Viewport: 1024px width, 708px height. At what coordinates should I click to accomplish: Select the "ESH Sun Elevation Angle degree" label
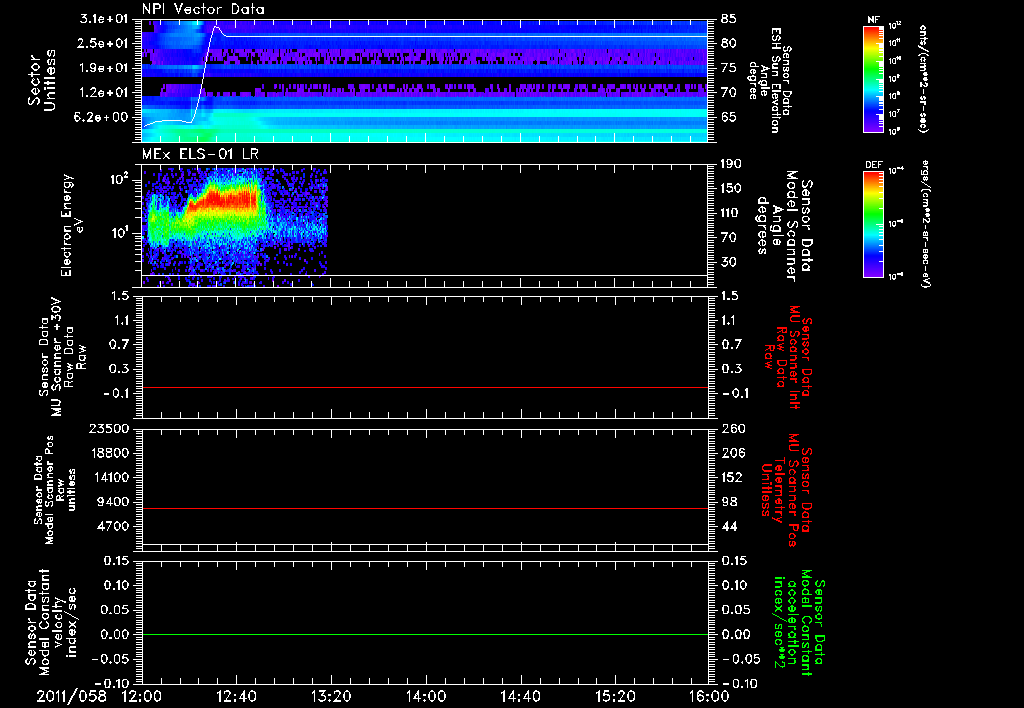pos(769,80)
